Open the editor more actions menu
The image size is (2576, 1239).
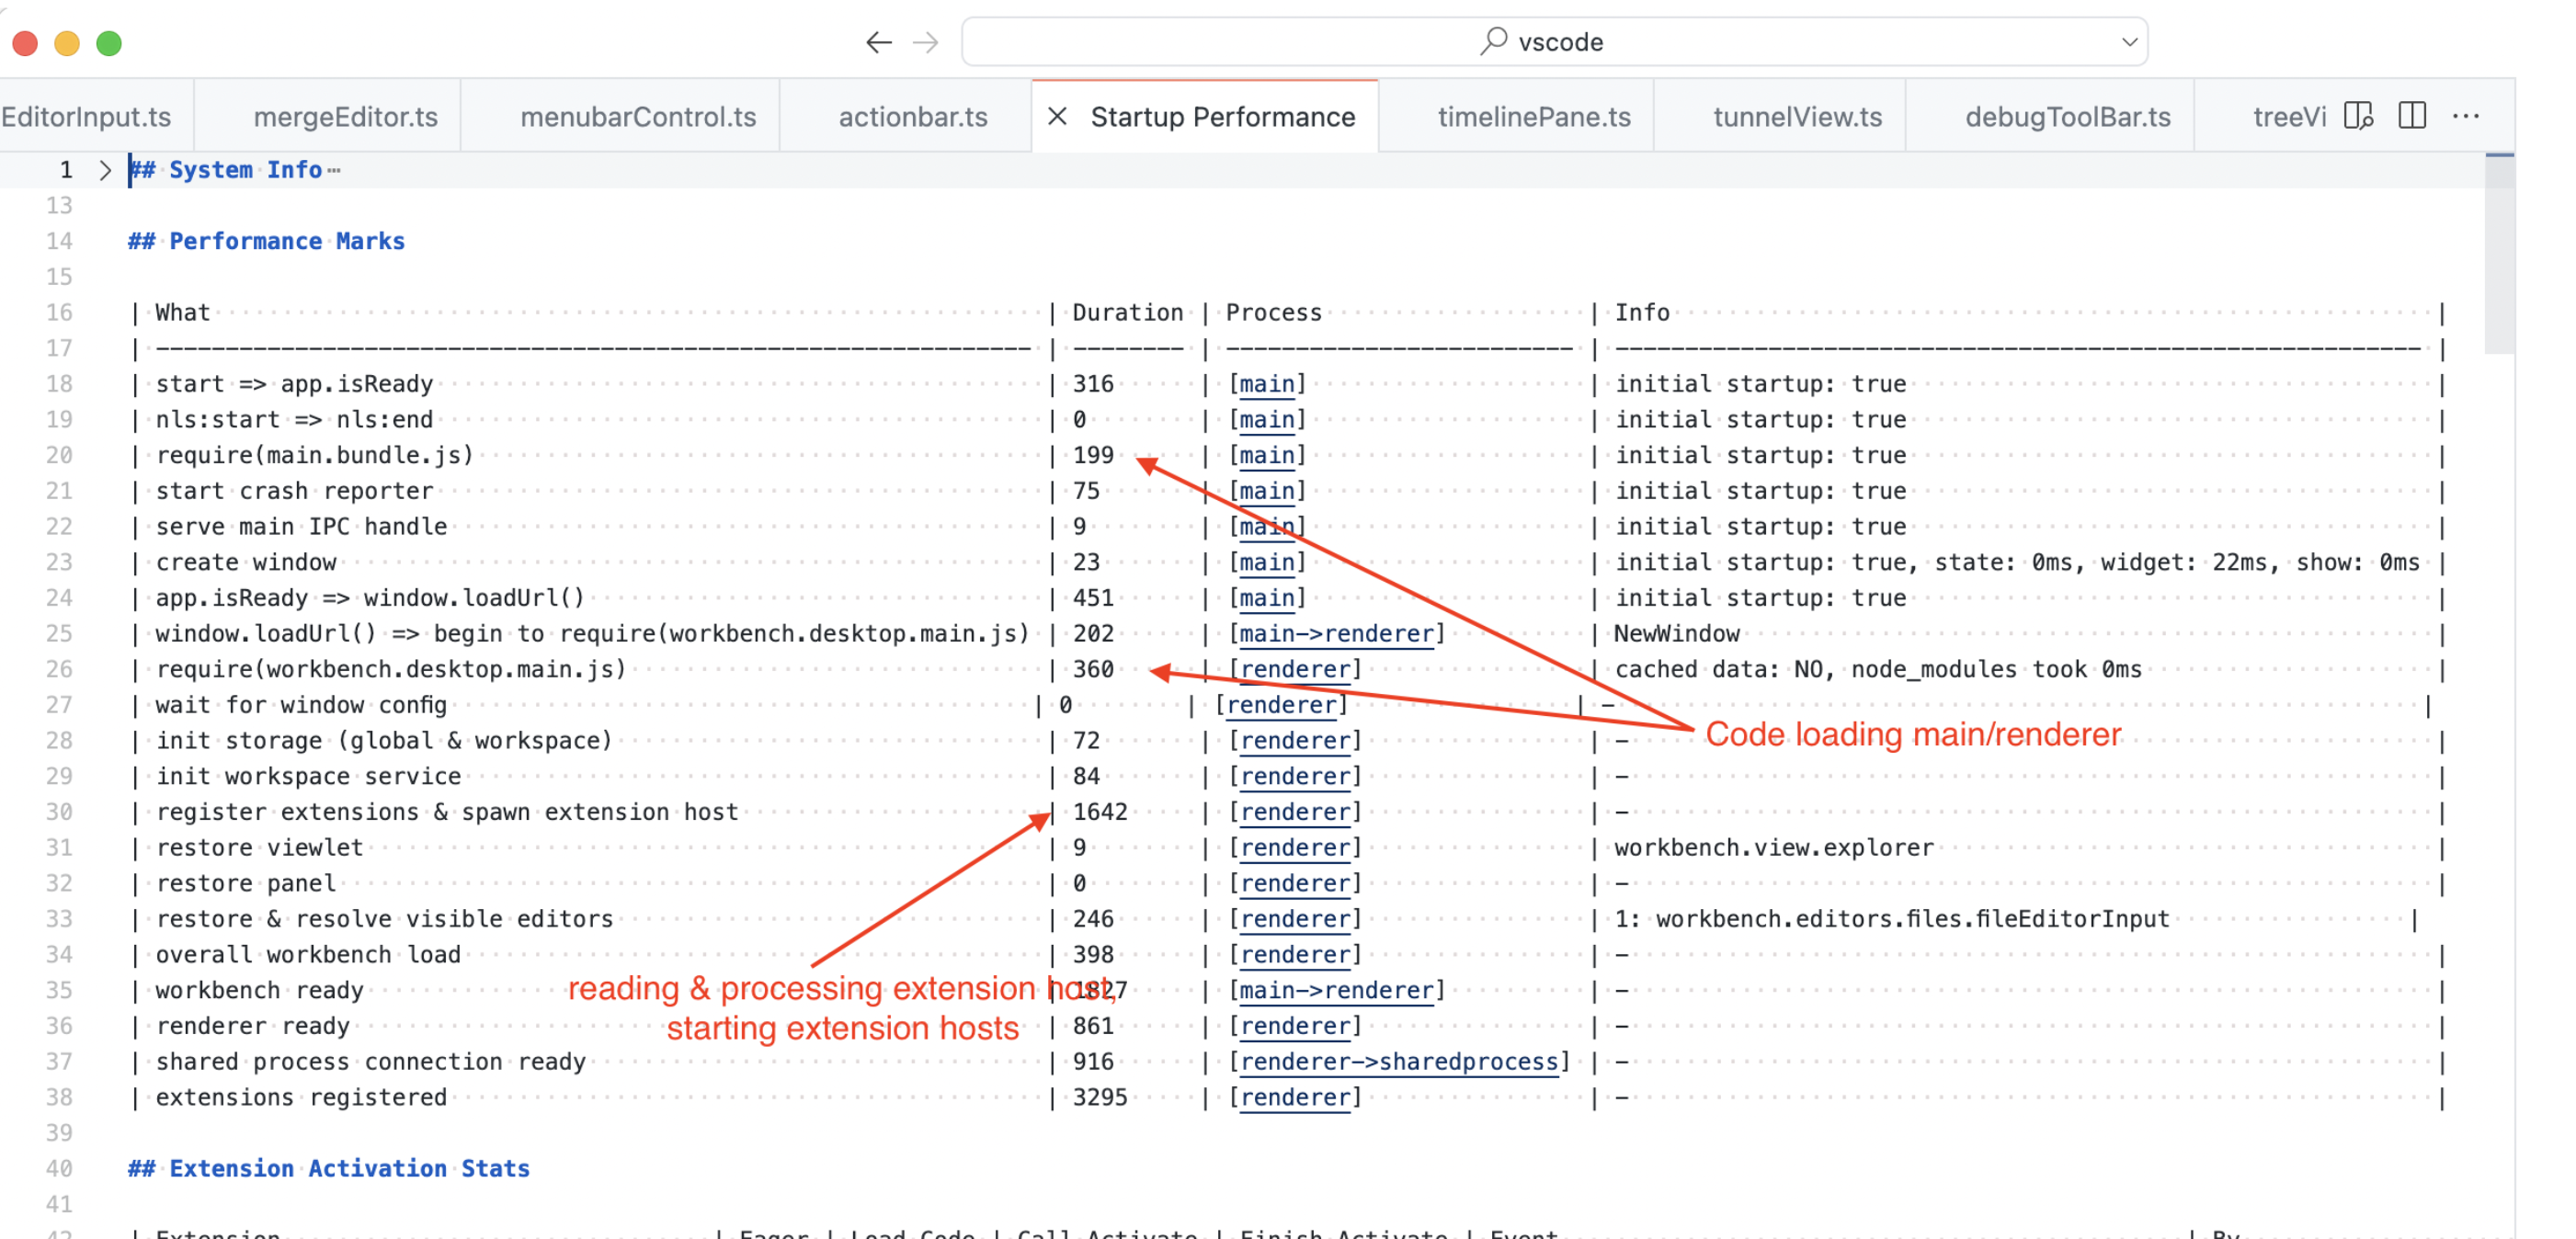coord(2465,116)
